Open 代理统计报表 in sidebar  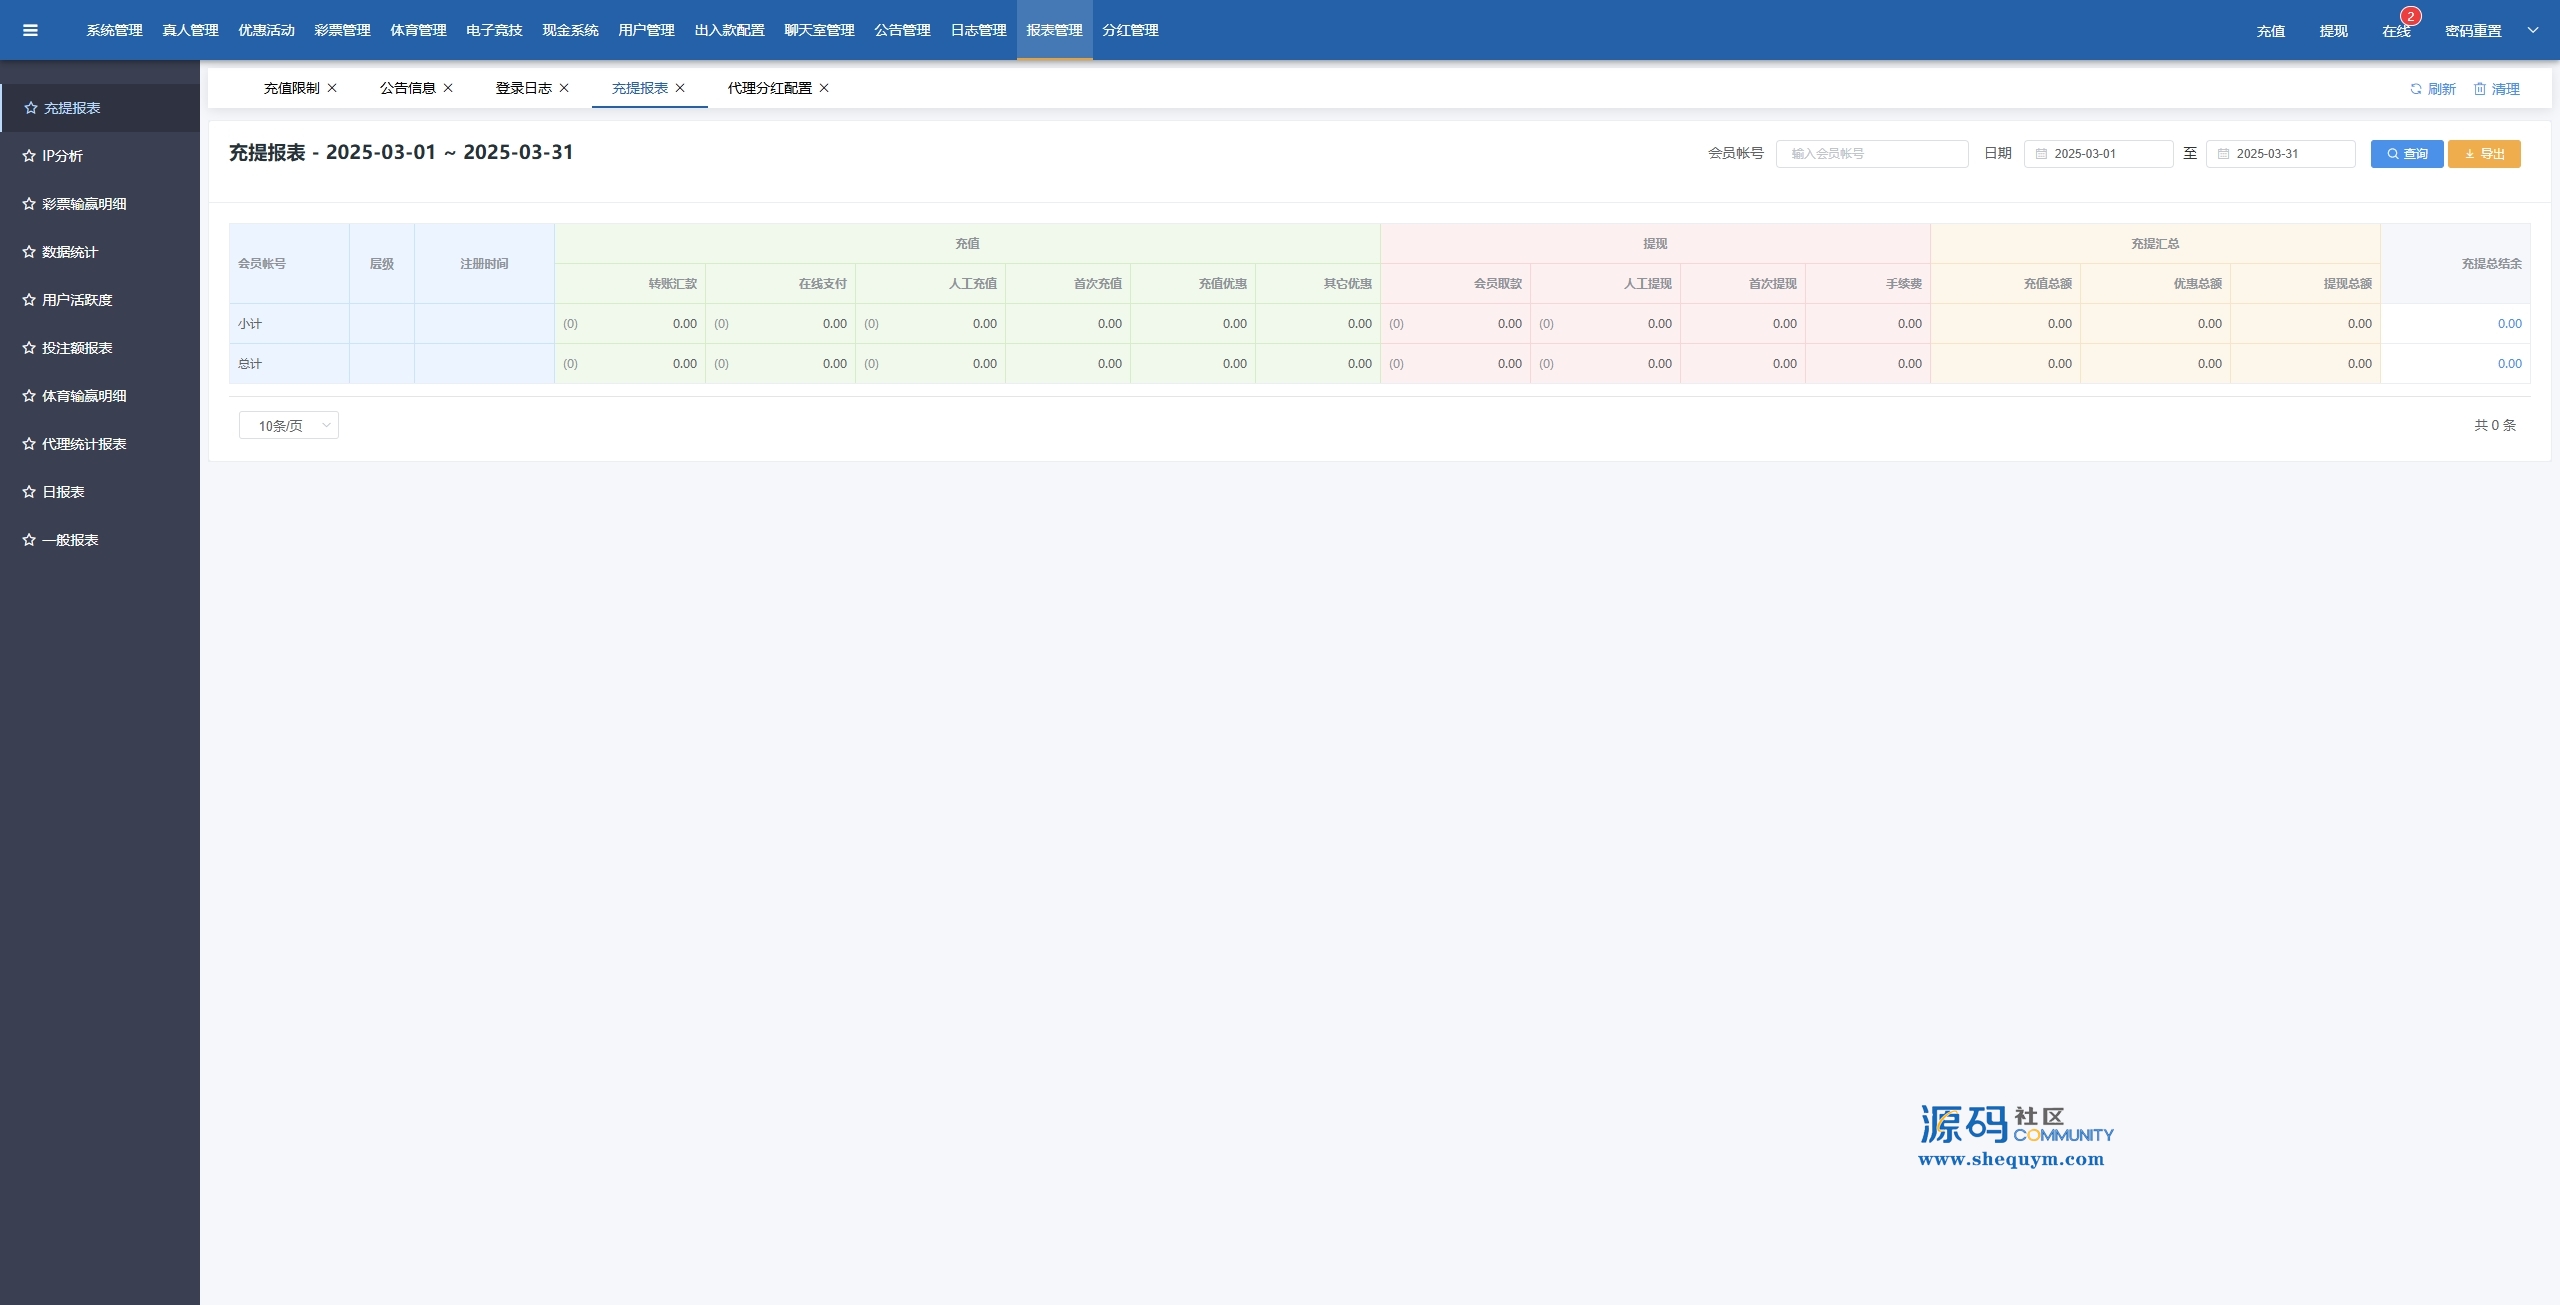click(x=84, y=444)
